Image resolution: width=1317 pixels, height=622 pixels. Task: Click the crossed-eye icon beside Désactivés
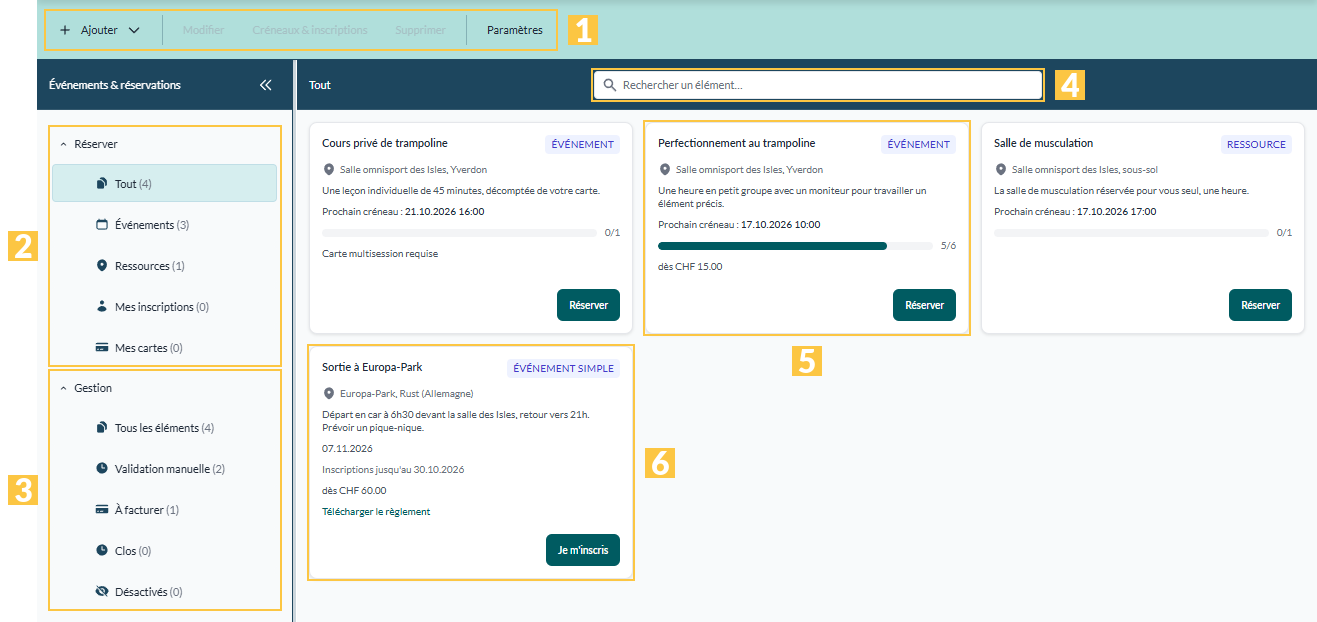coord(101,592)
